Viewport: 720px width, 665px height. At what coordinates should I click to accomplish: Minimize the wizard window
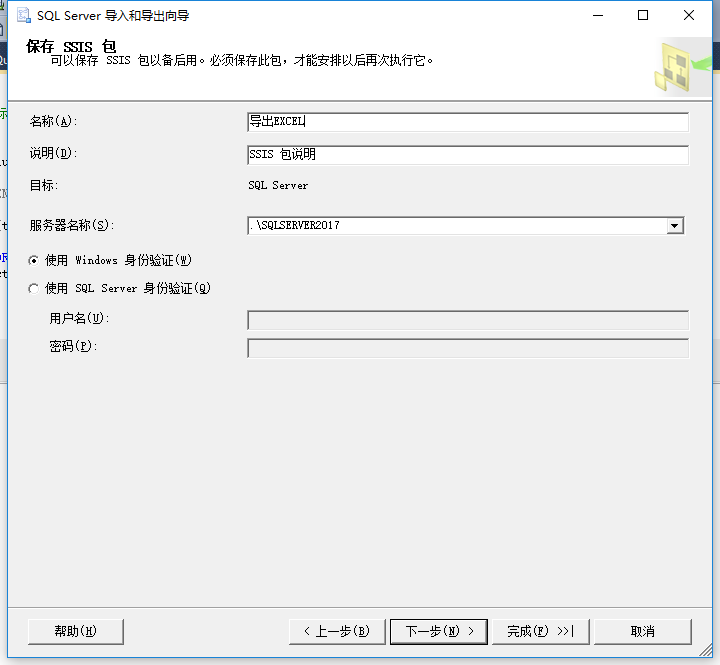point(598,15)
